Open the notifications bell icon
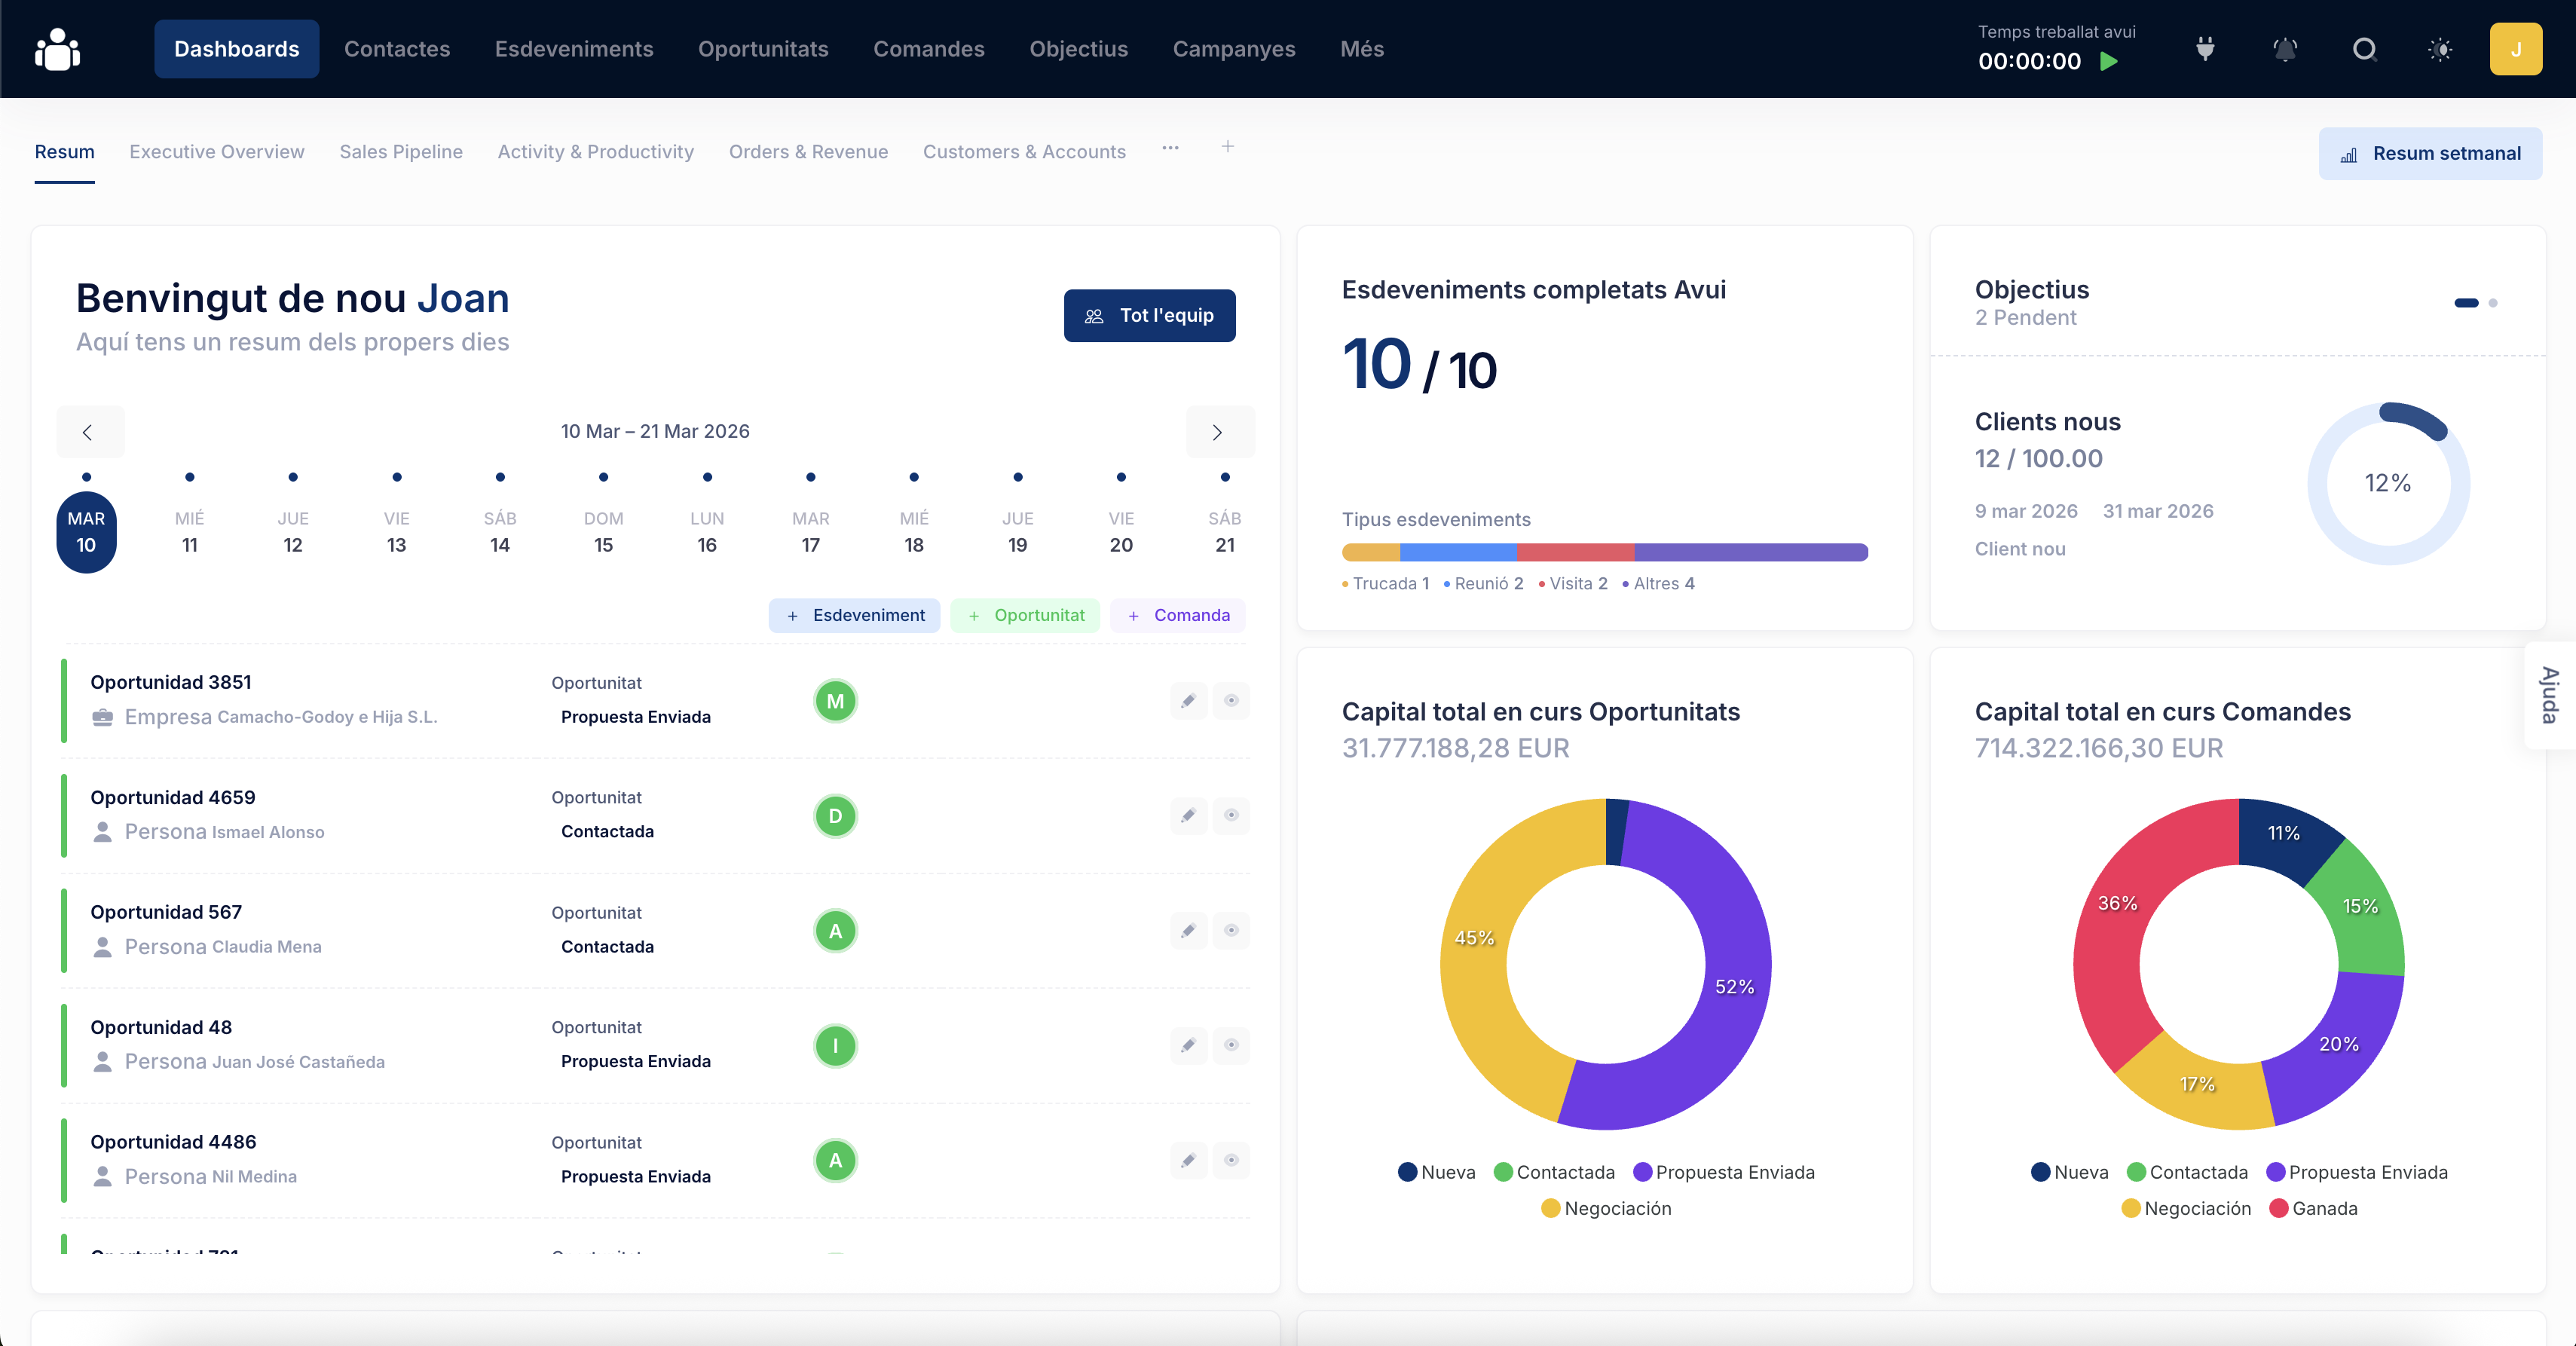 pyautogui.click(x=2285, y=49)
